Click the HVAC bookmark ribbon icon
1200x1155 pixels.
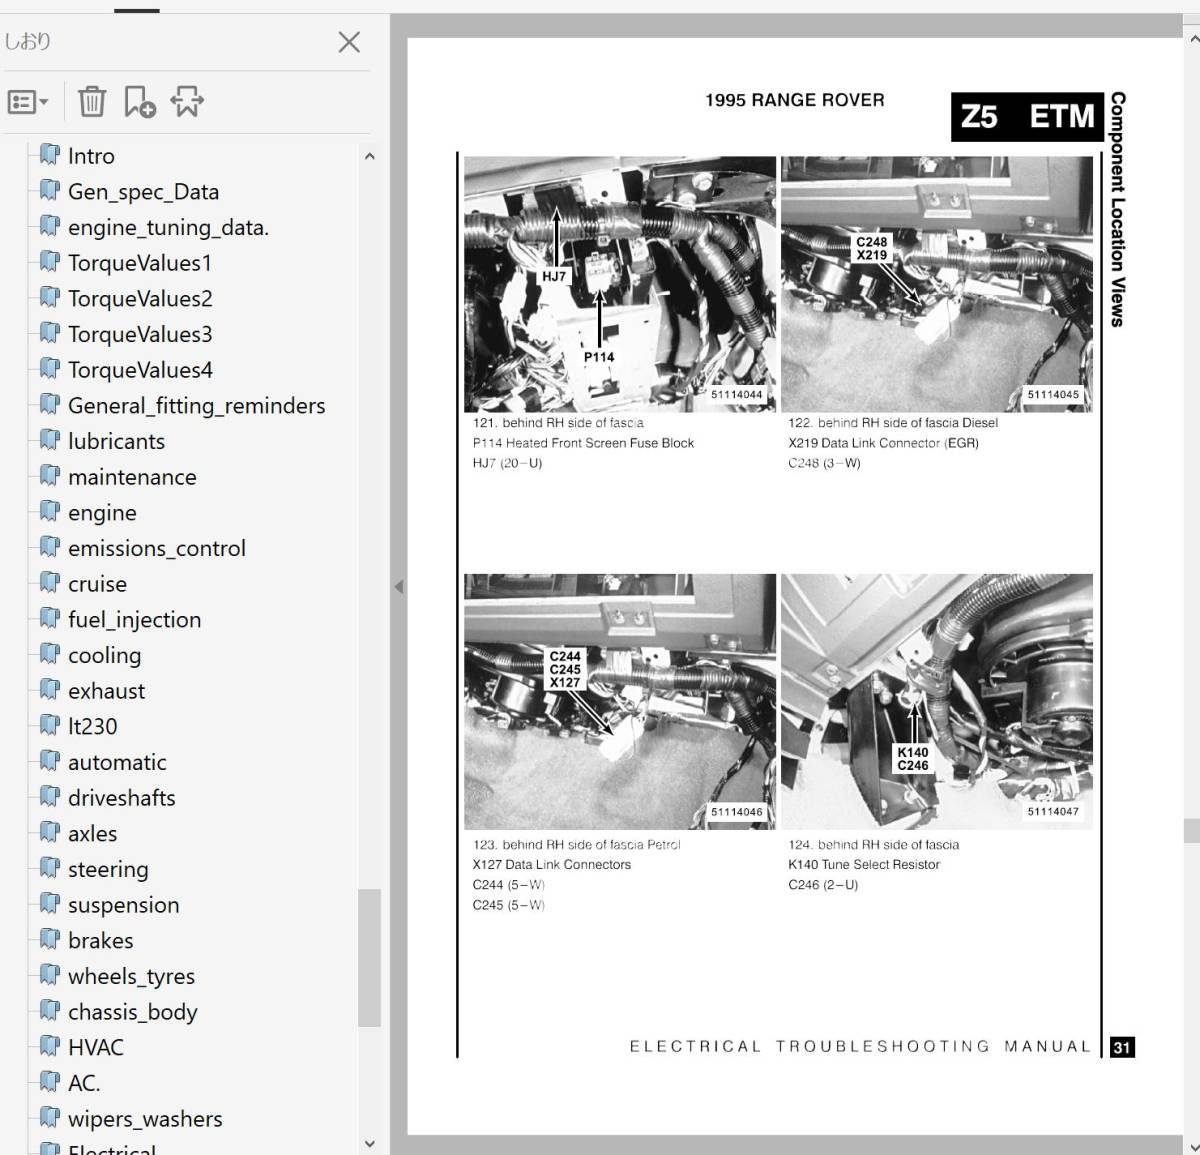point(49,1047)
